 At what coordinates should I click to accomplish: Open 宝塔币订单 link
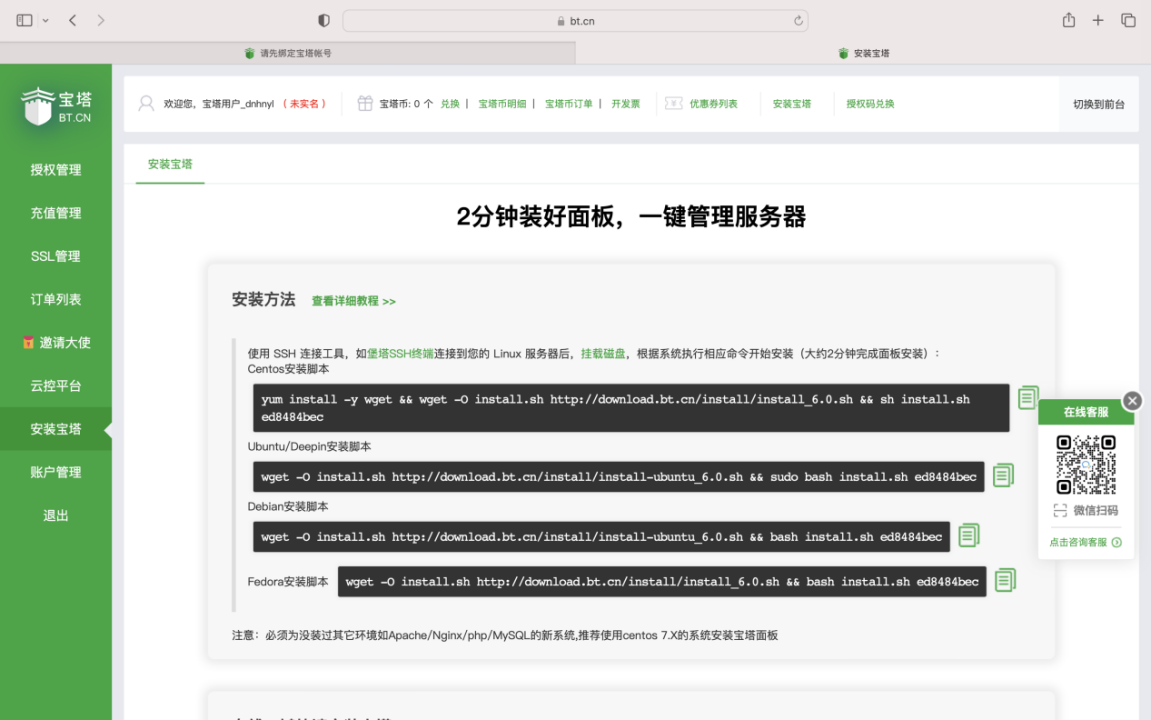569,103
